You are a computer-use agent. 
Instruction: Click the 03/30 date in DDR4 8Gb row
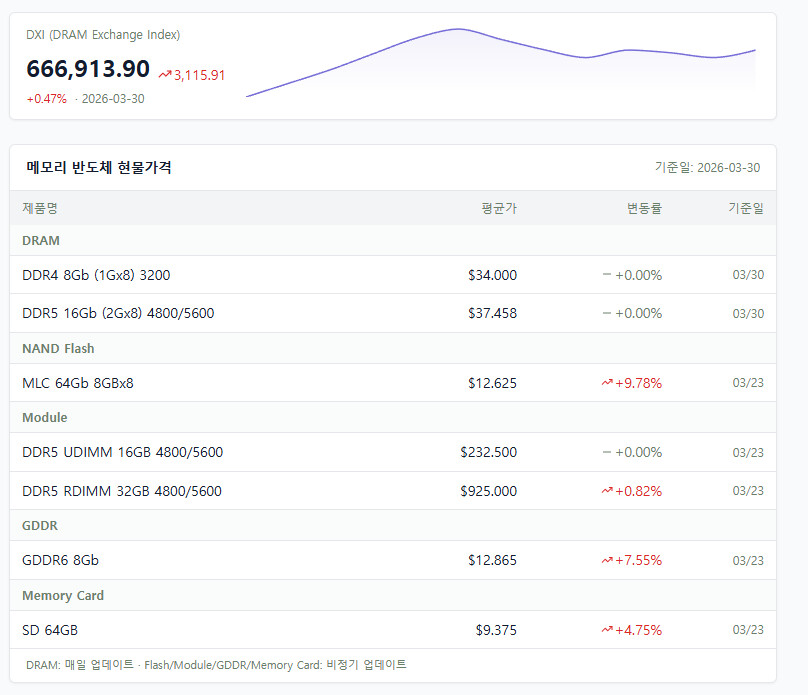pos(748,275)
